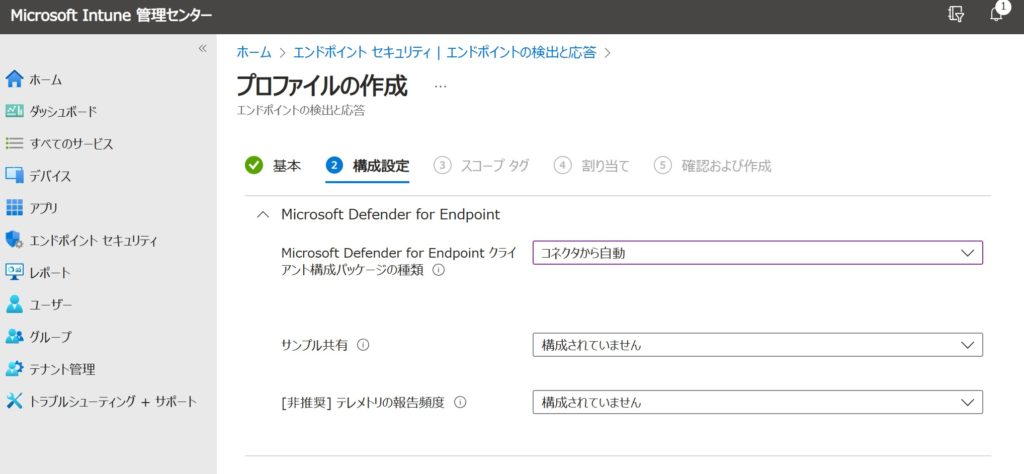Open the トラブルシューティング + サポート tools icon
Image resolution: width=1024 pixels, height=474 pixels.
(x=14, y=401)
